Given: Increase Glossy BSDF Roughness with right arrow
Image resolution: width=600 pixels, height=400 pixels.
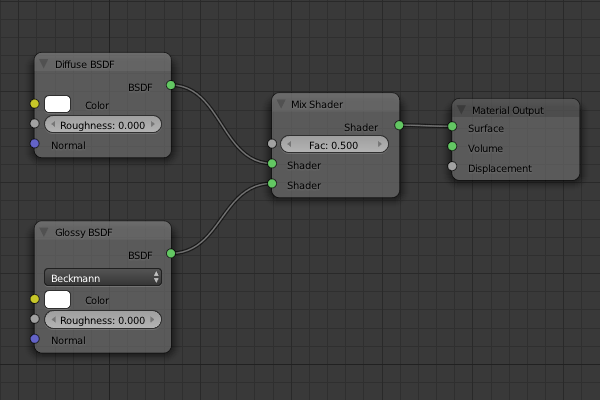Looking at the screenshot, I should click(x=153, y=319).
